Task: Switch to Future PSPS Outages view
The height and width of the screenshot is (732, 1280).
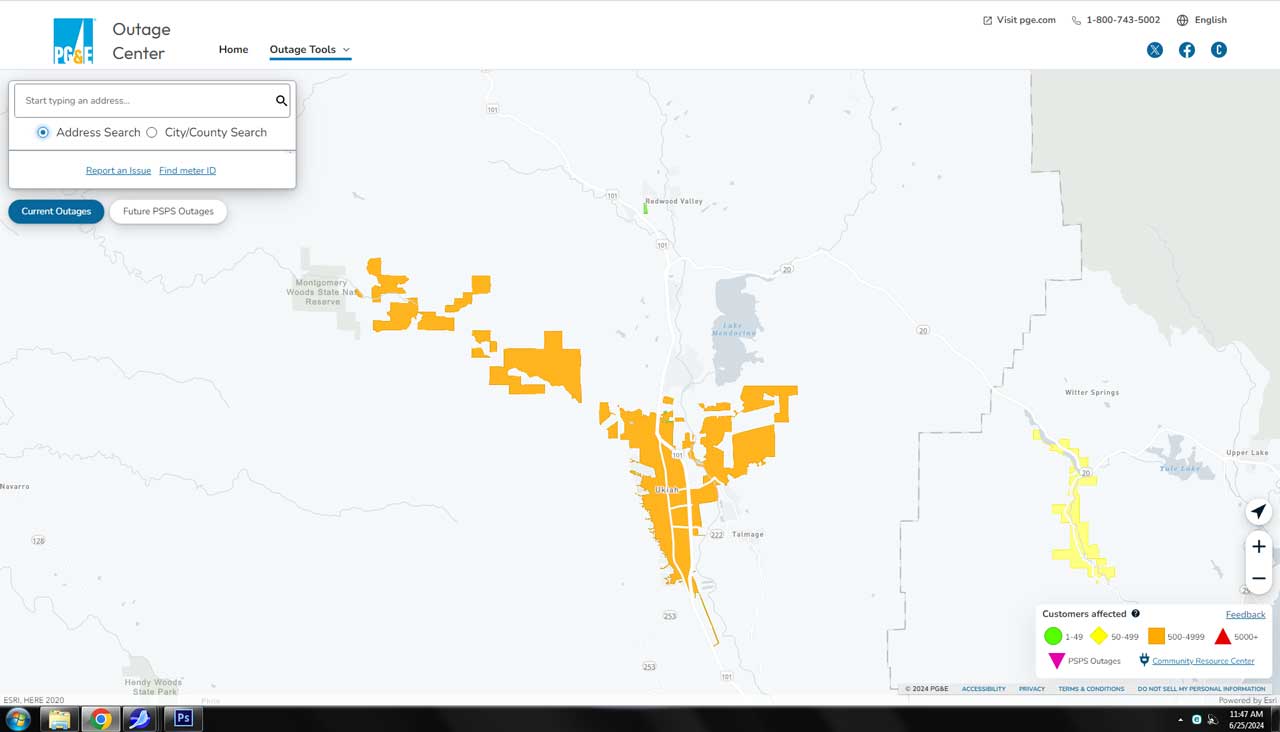Action: pyautogui.click(x=168, y=211)
